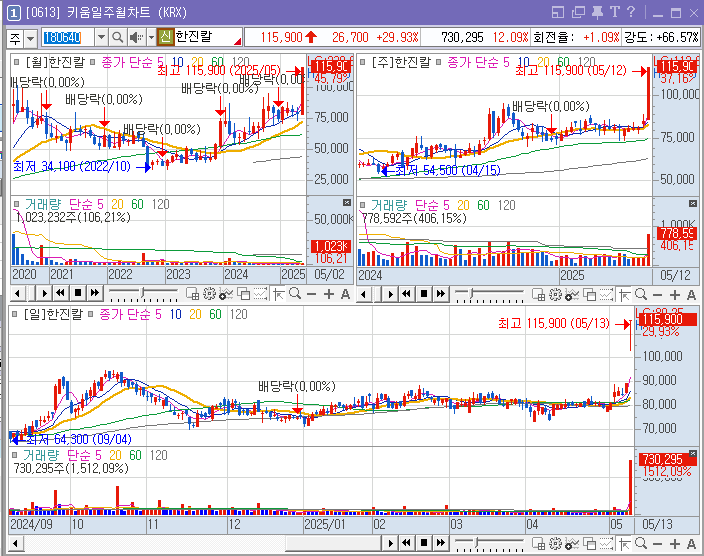Add indicator on weekly chart toolbar
The width and height of the screenshot is (704, 556).
[x=572, y=295]
